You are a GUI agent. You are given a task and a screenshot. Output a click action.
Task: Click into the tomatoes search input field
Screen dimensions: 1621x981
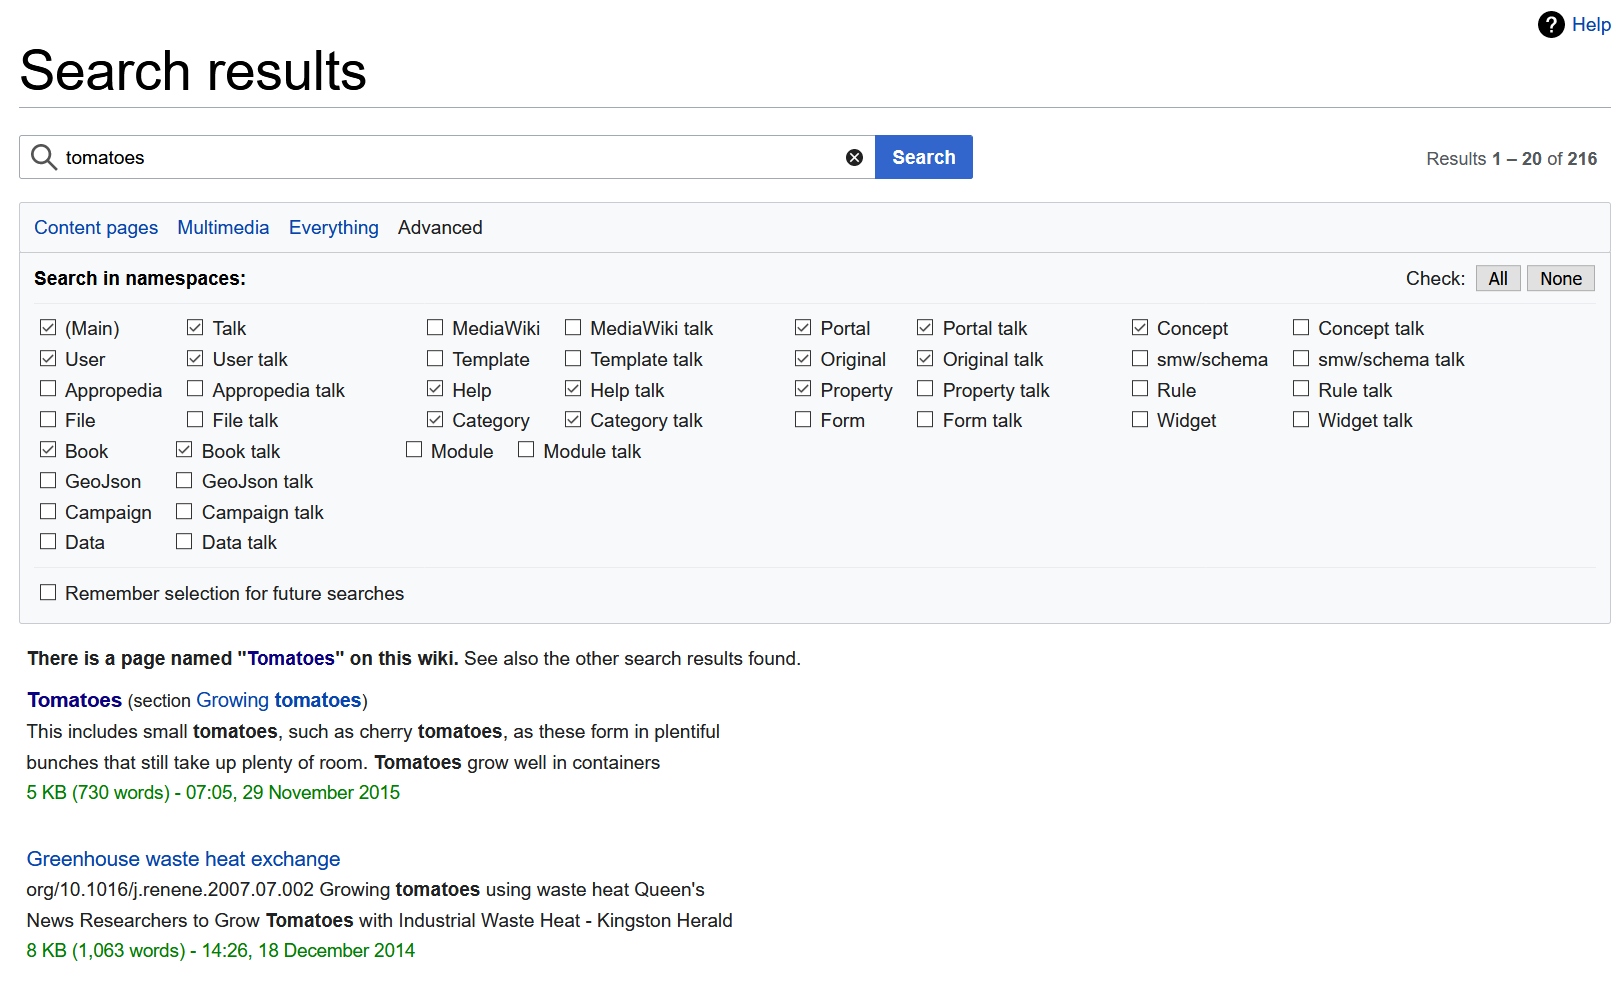tap(450, 157)
